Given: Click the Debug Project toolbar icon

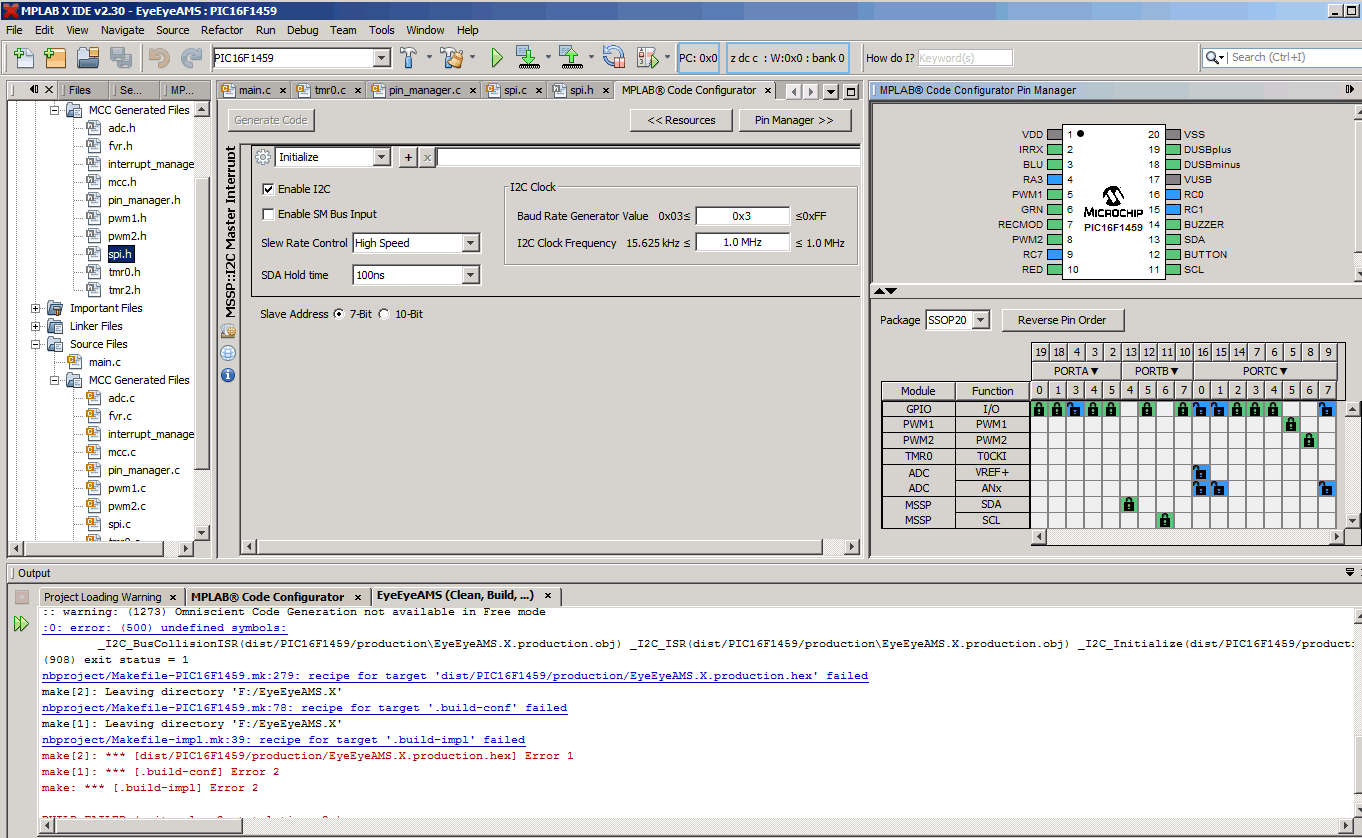Looking at the screenshot, I should click(x=646, y=58).
